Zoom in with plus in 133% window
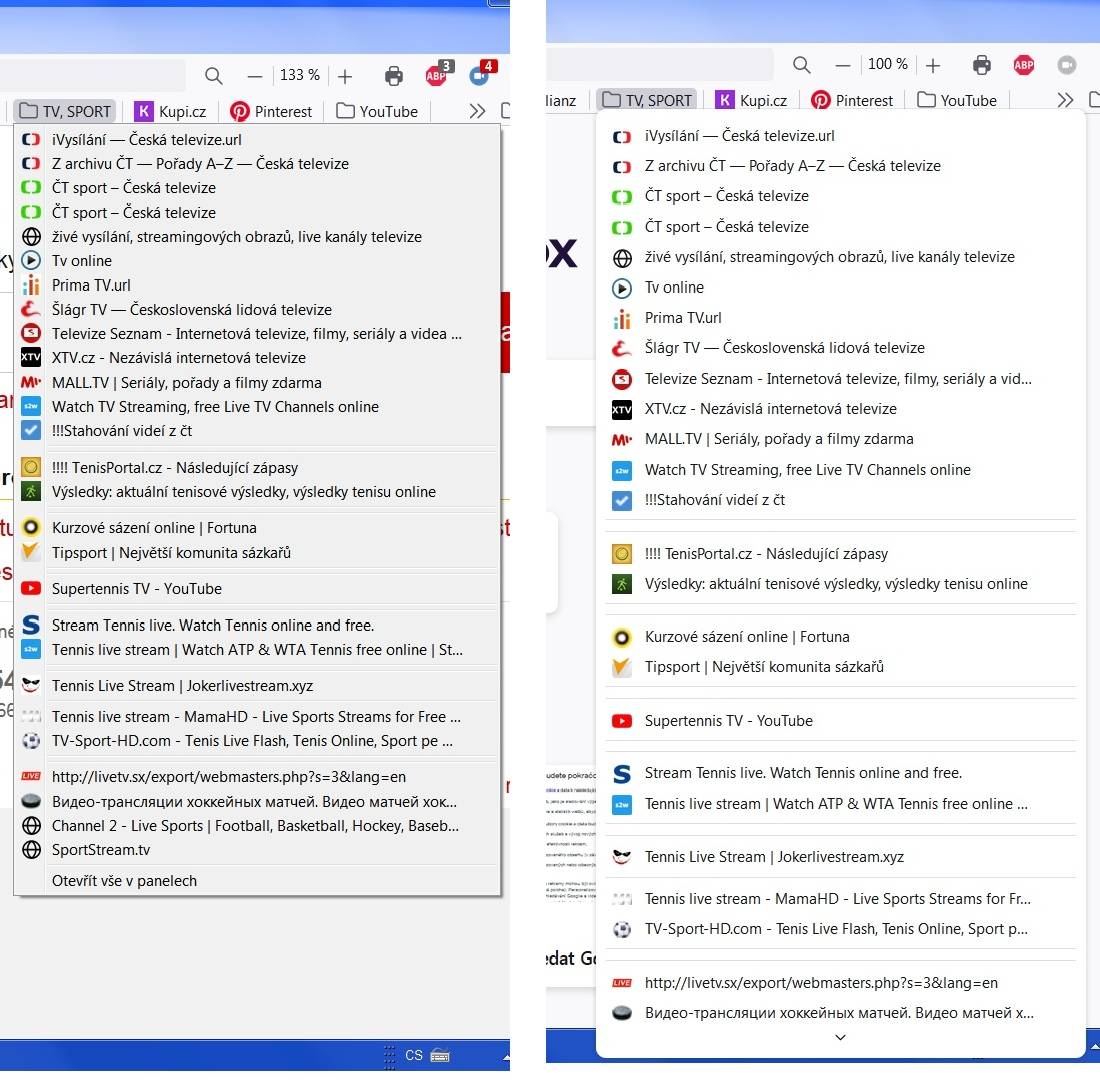The image size is (1100, 1083). click(x=344, y=76)
